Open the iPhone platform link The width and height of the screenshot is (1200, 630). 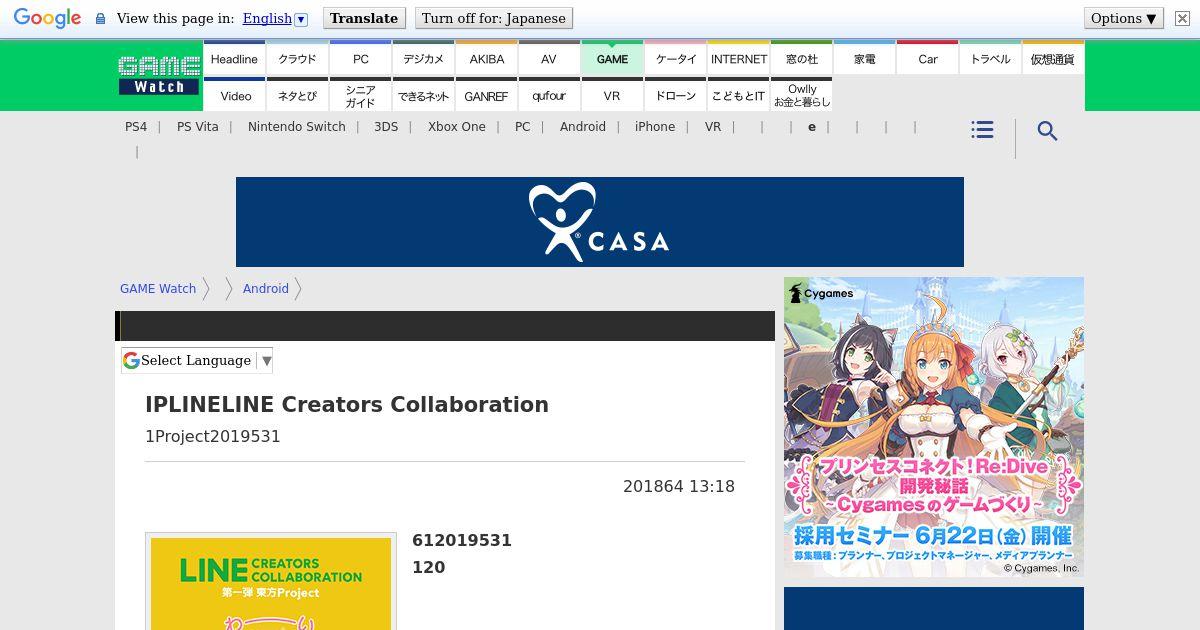click(655, 127)
